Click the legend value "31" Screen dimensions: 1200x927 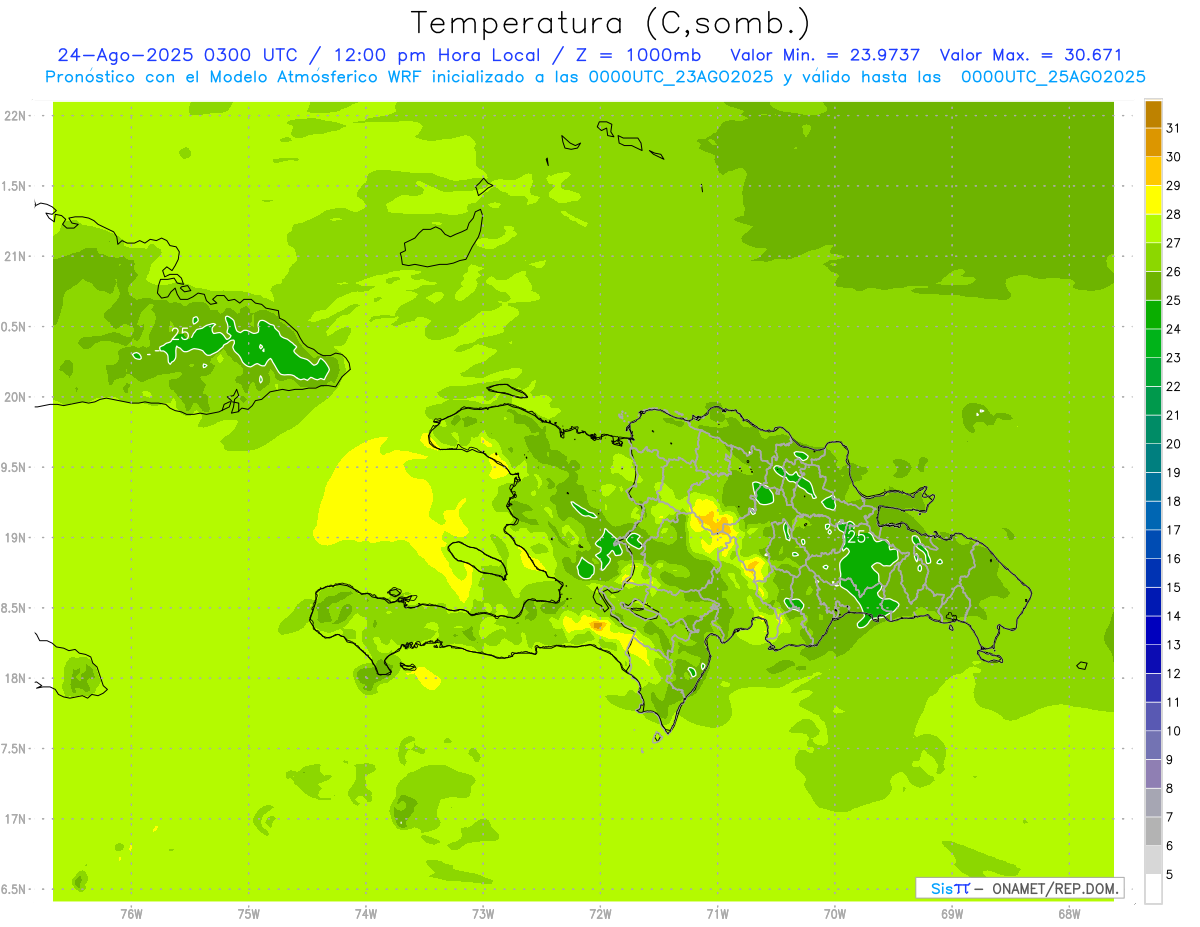point(1174,128)
